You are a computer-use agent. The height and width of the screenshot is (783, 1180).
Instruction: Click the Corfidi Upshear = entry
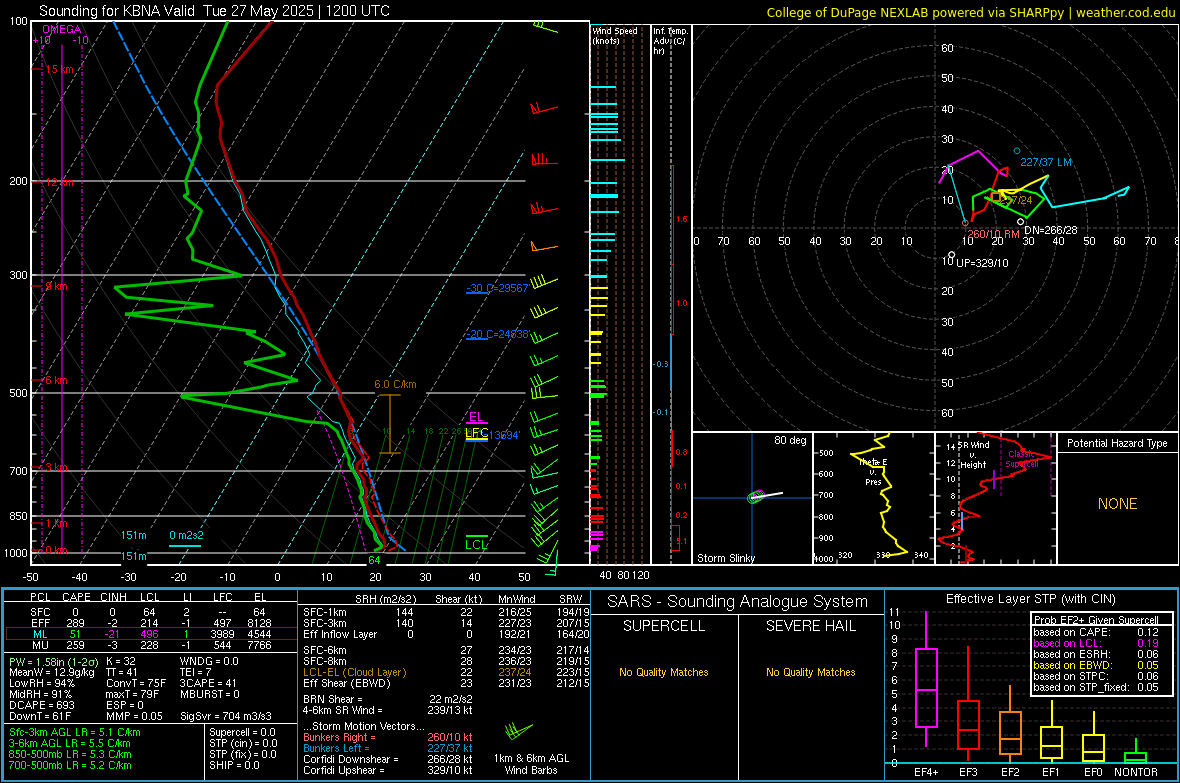click(x=388, y=770)
